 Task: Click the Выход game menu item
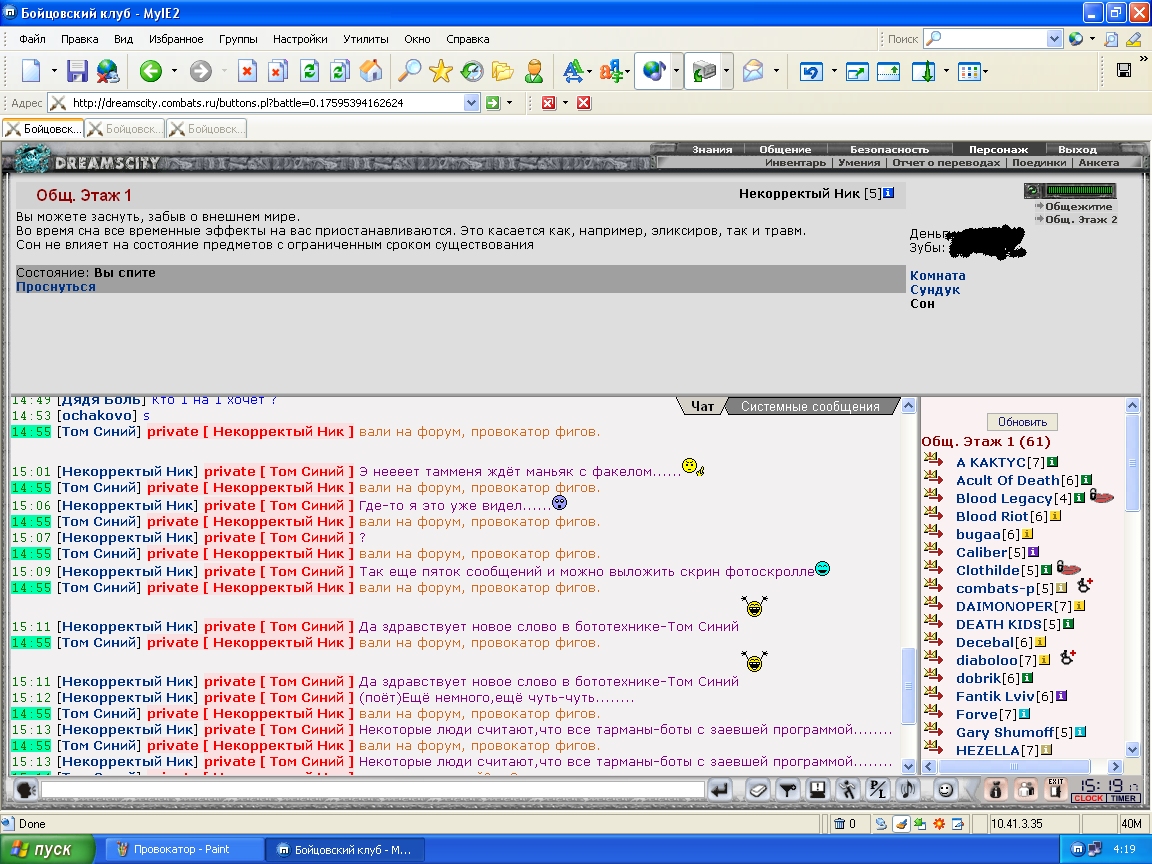click(1077, 149)
